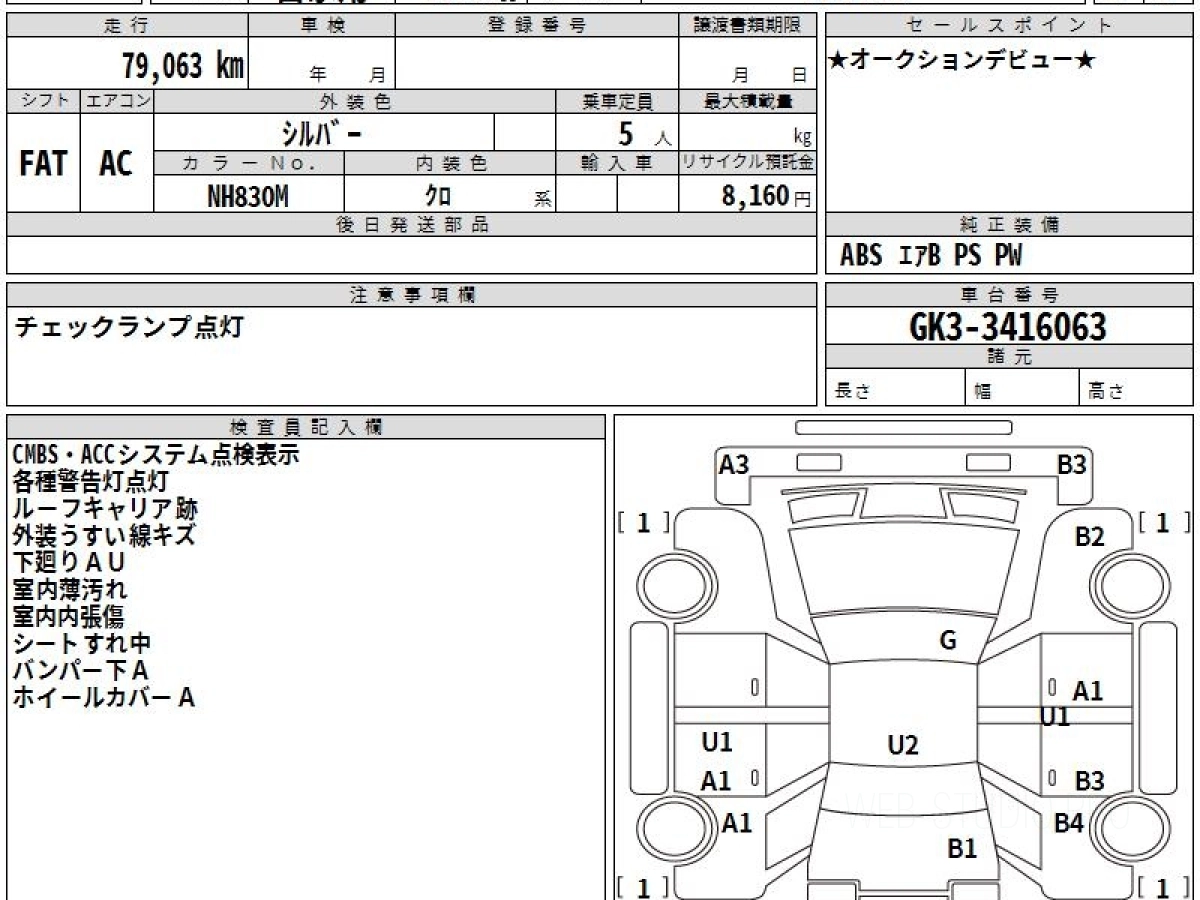Viewport: 1200px width, 900px height.
Task: Select the バンパー下A note line
Action: coord(80,670)
